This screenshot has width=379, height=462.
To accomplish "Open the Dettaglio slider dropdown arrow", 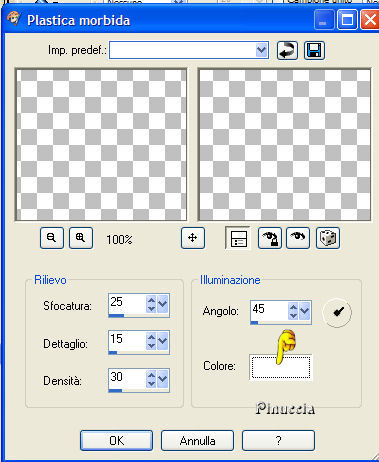I will (163, 341).
